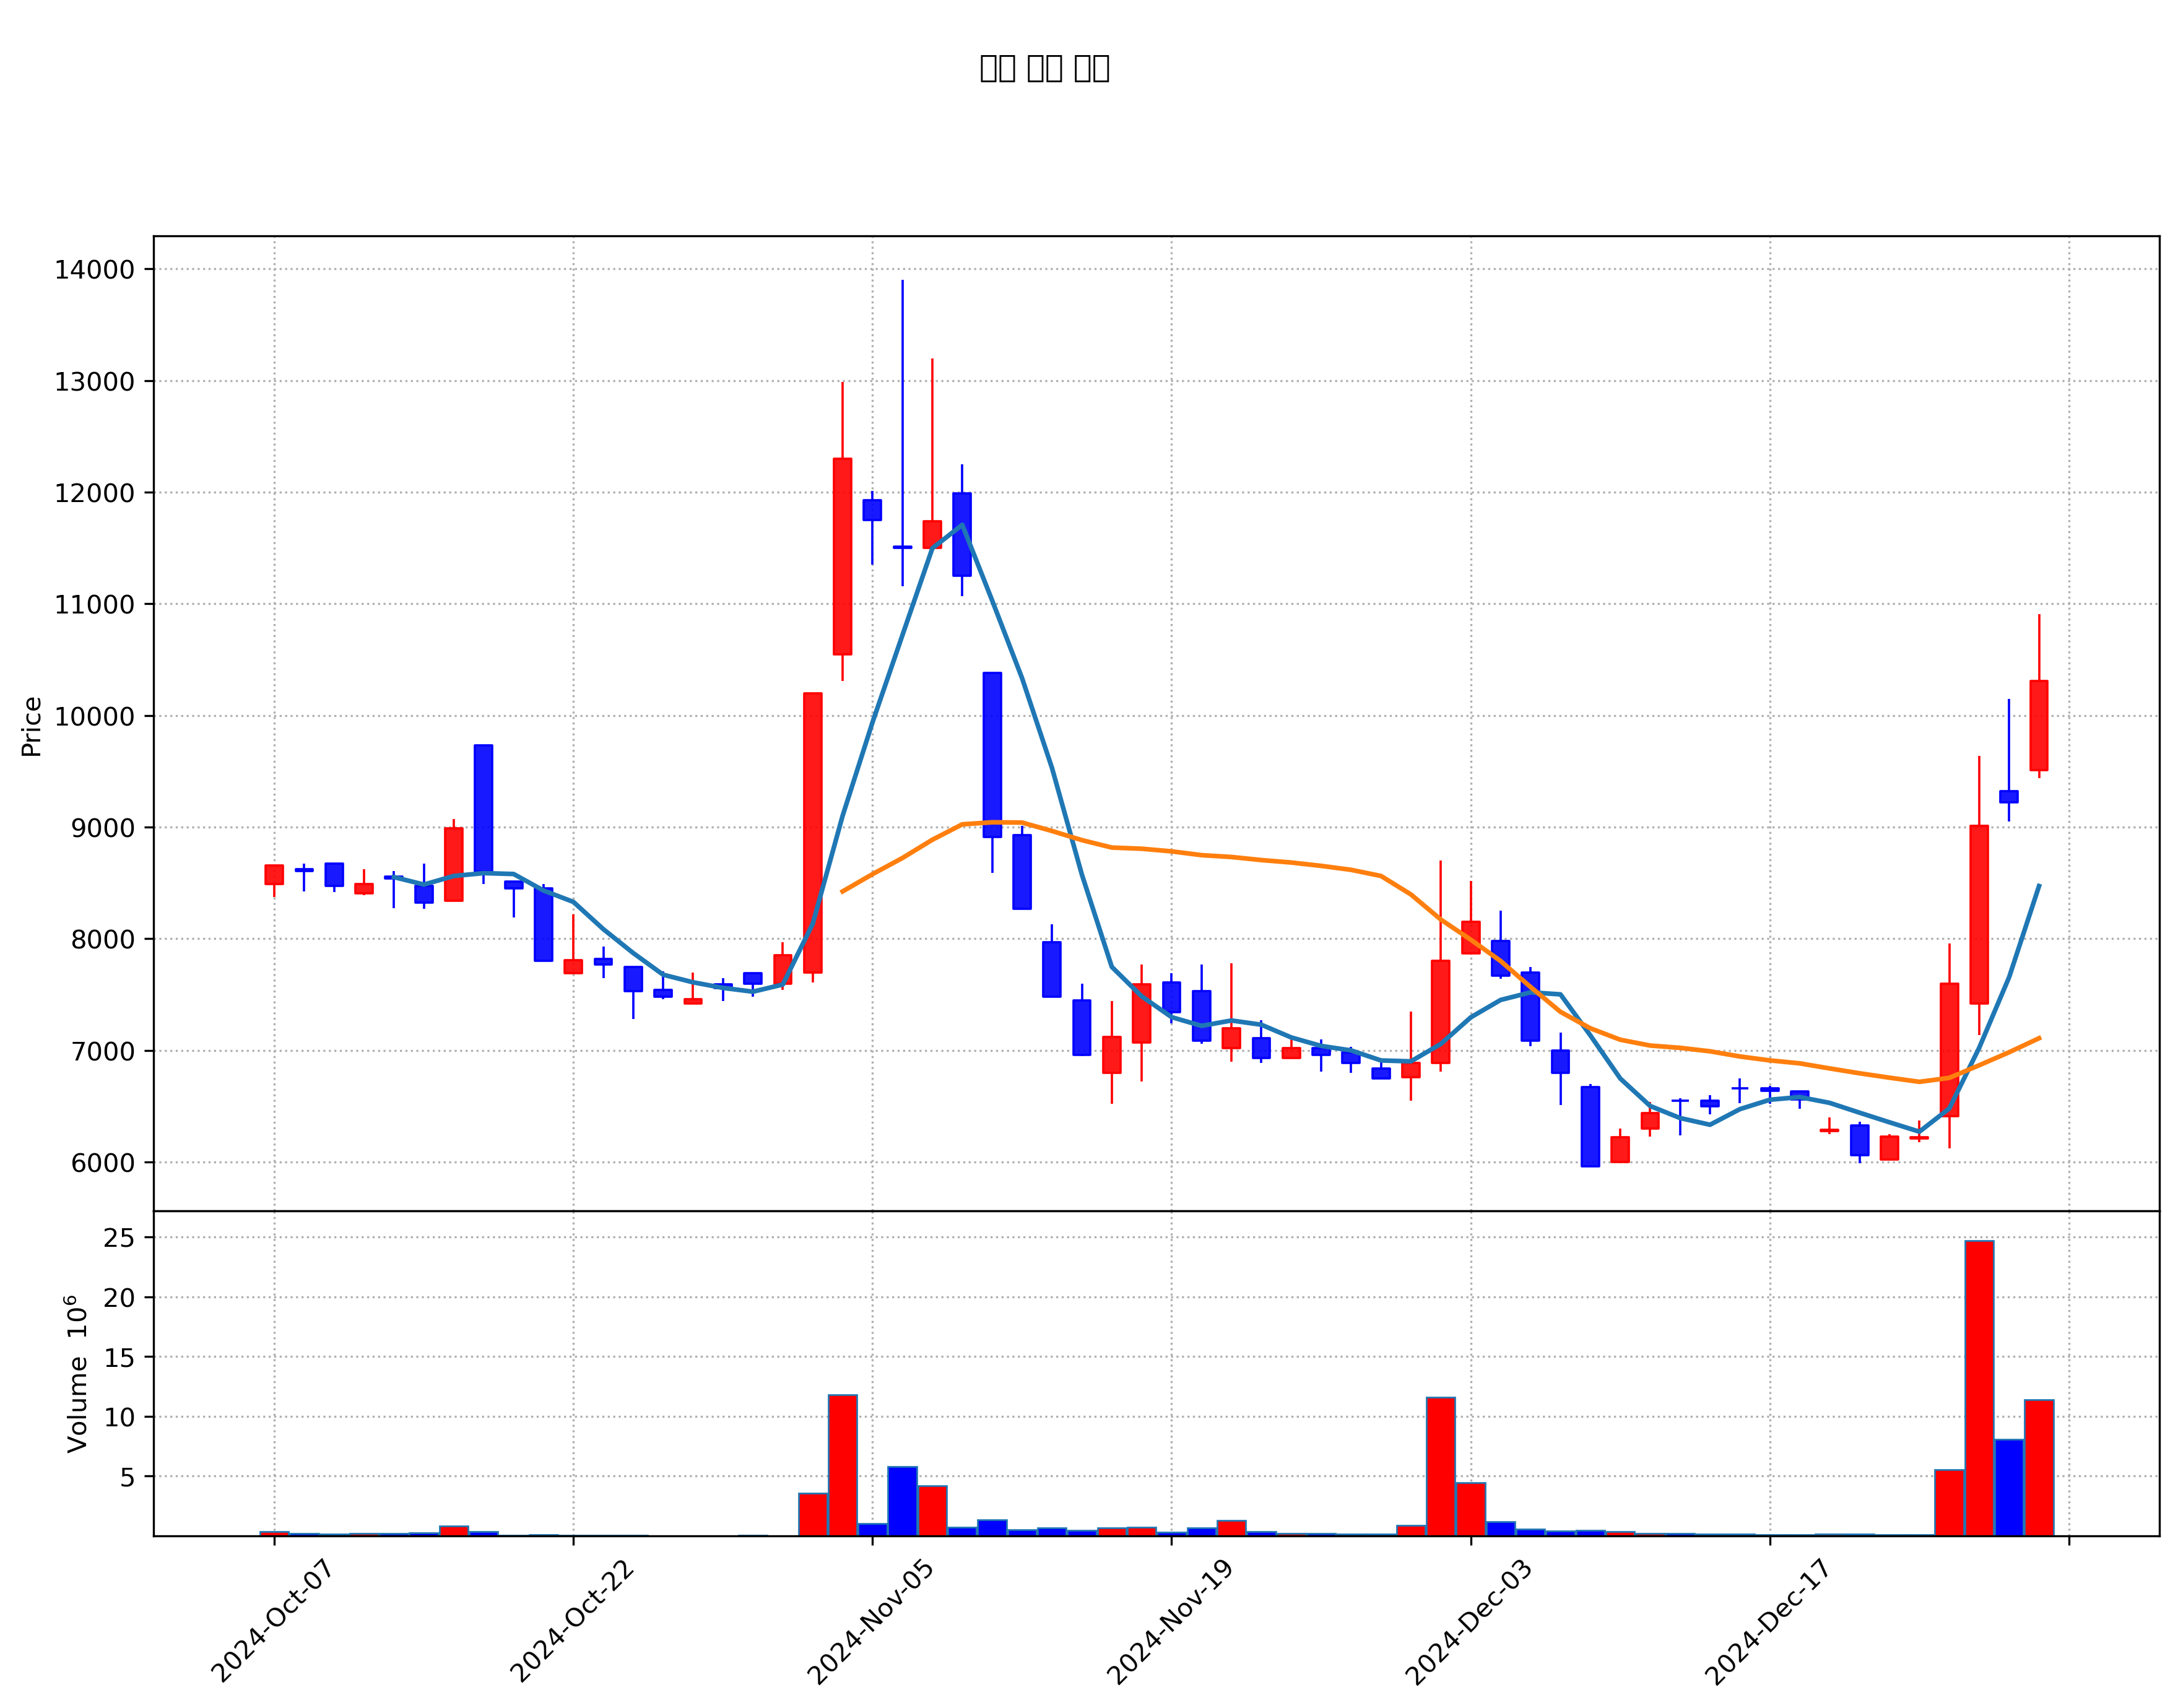Image resolution: width=2178 pixels, height=1708 pixels.
Task: Click the blue moving average line peak near 11700
Action: (x=961, y=525)
